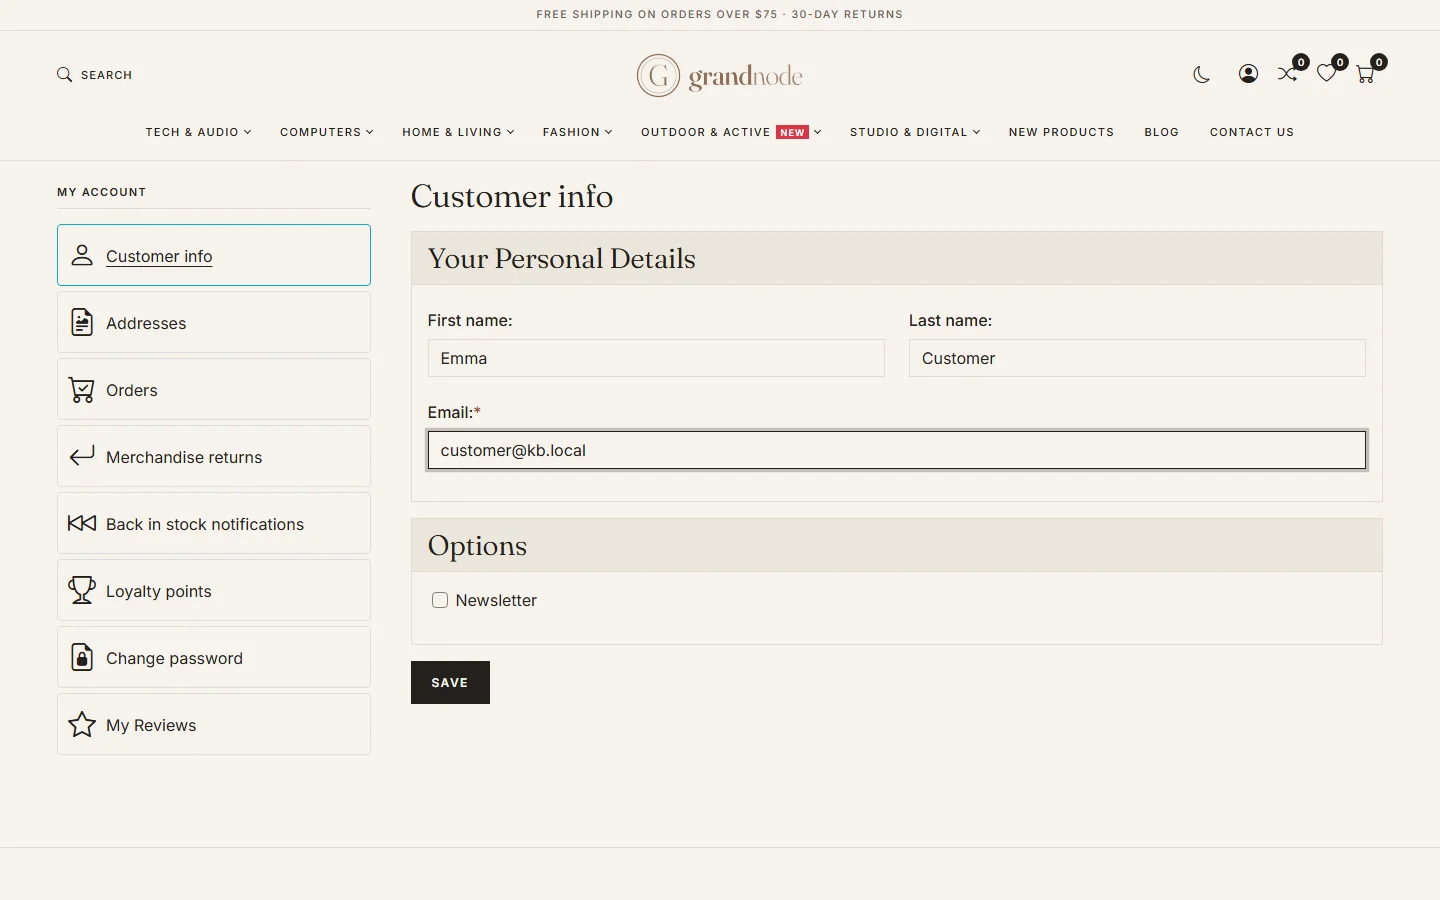Click into the Email input field
Viewport: 1440px width, 900px height.
(x=897, y=450)
